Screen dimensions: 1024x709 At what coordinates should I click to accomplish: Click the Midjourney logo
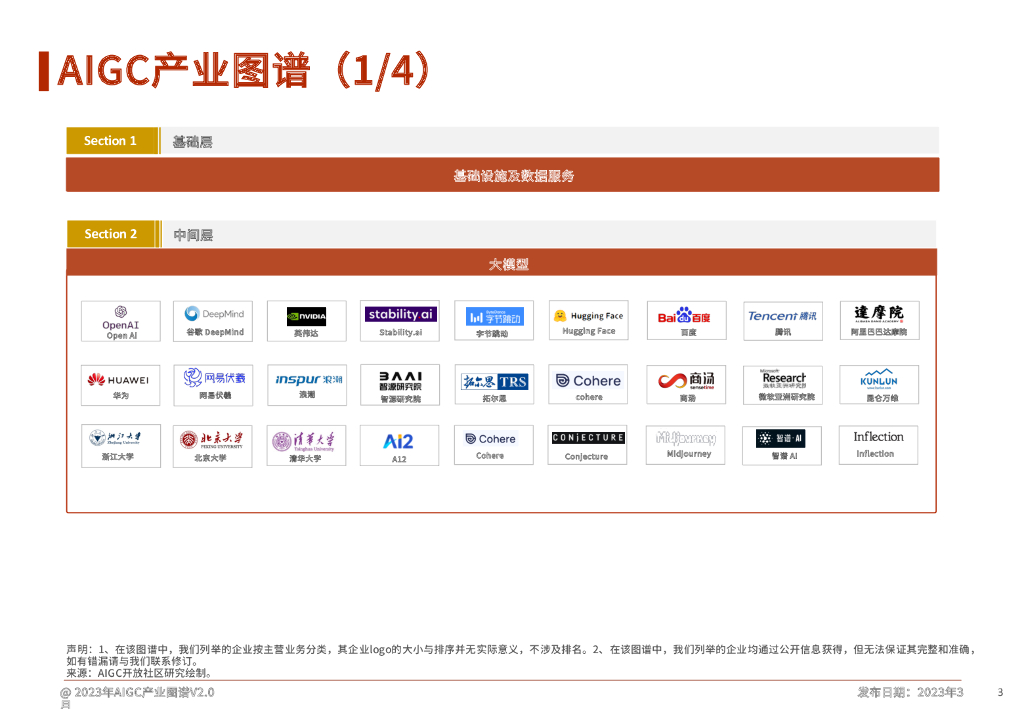click(x=686, y=439)
